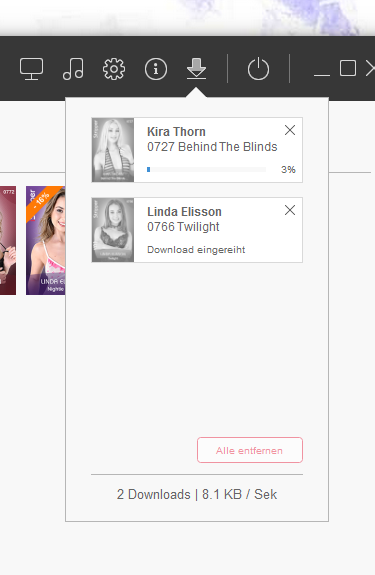
Task: Maximize the application window
Action: (x=348, y=68)
